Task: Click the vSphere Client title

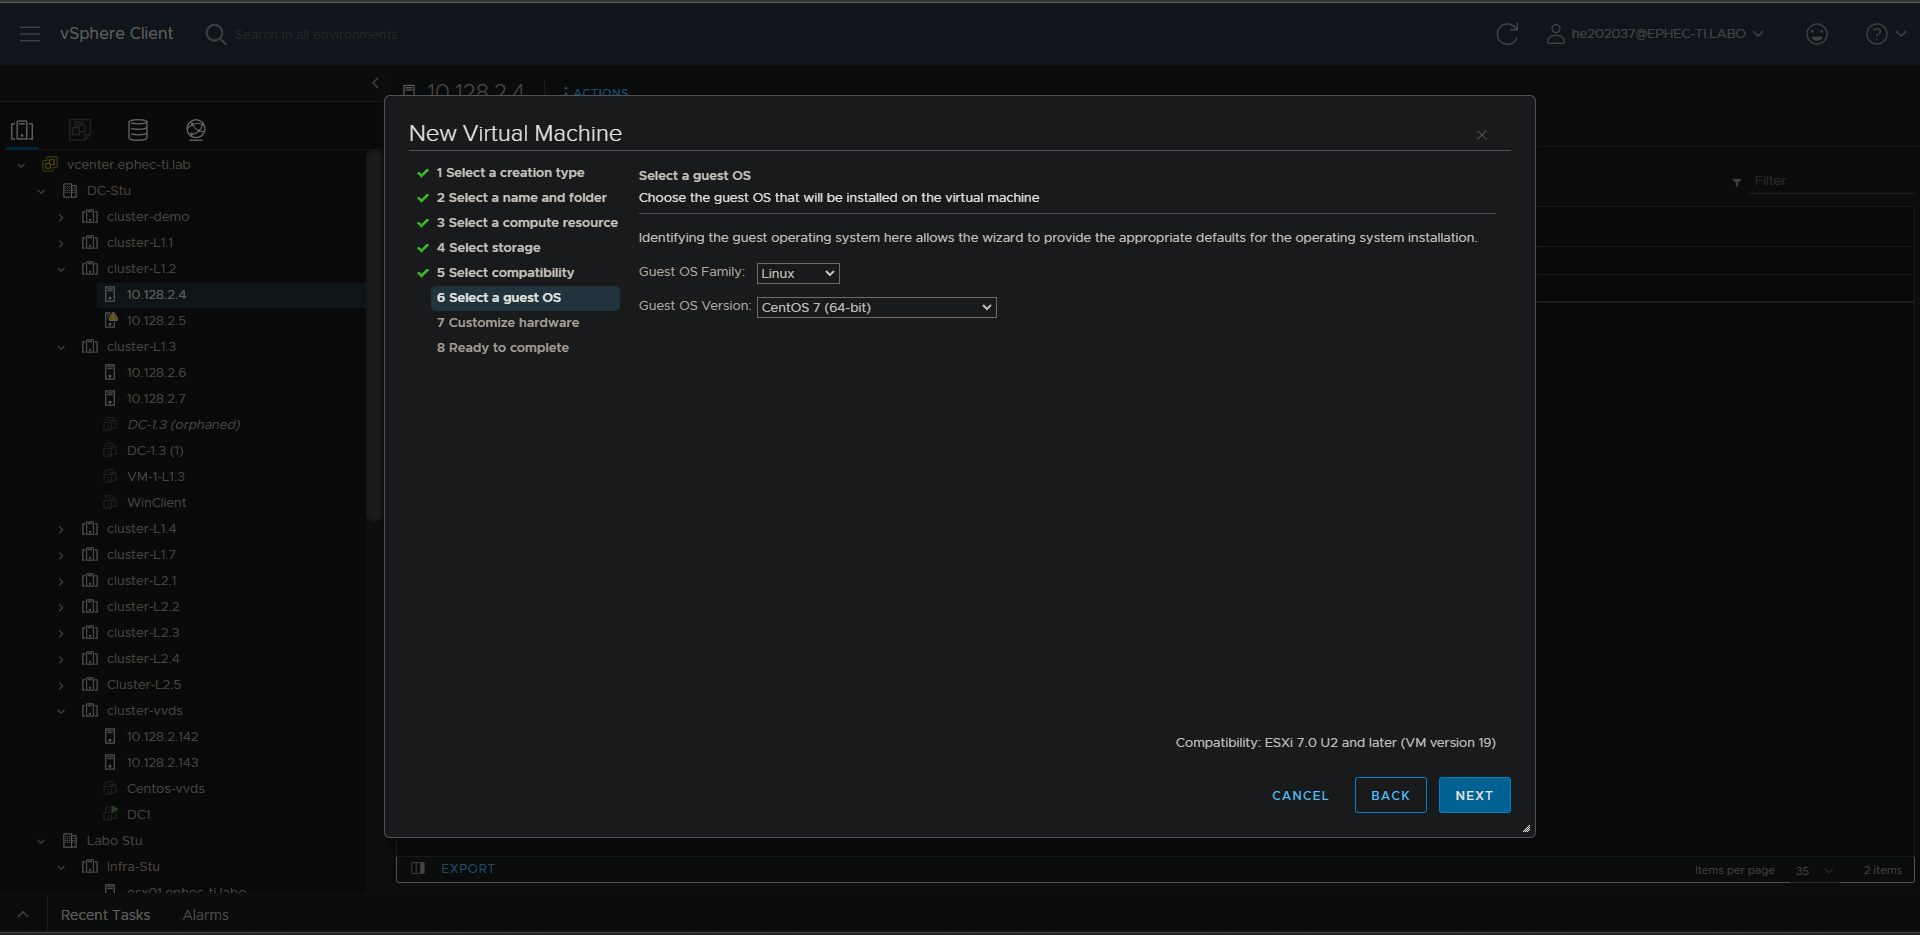Action: click(116, 34)
